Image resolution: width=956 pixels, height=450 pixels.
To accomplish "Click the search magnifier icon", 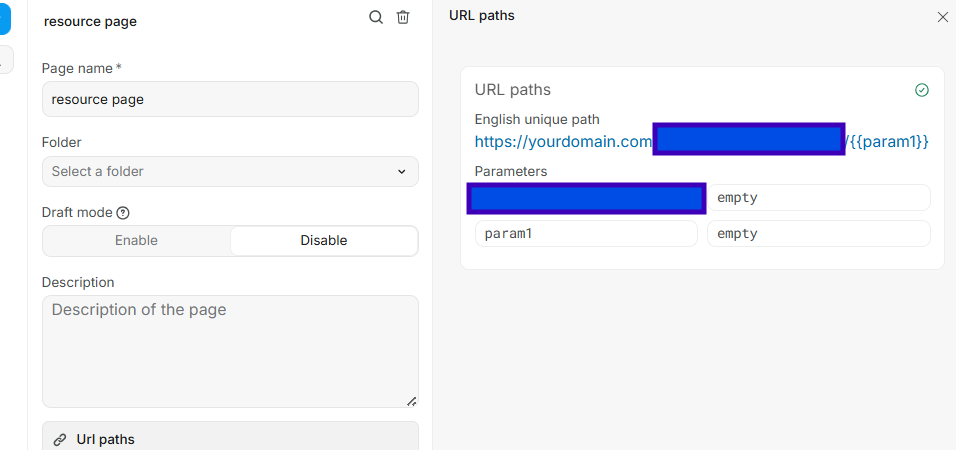I will click(376, 17).
